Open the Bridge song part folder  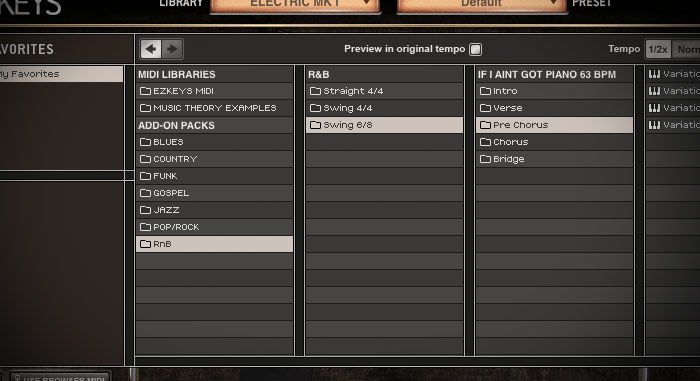[x=554, y=159]
